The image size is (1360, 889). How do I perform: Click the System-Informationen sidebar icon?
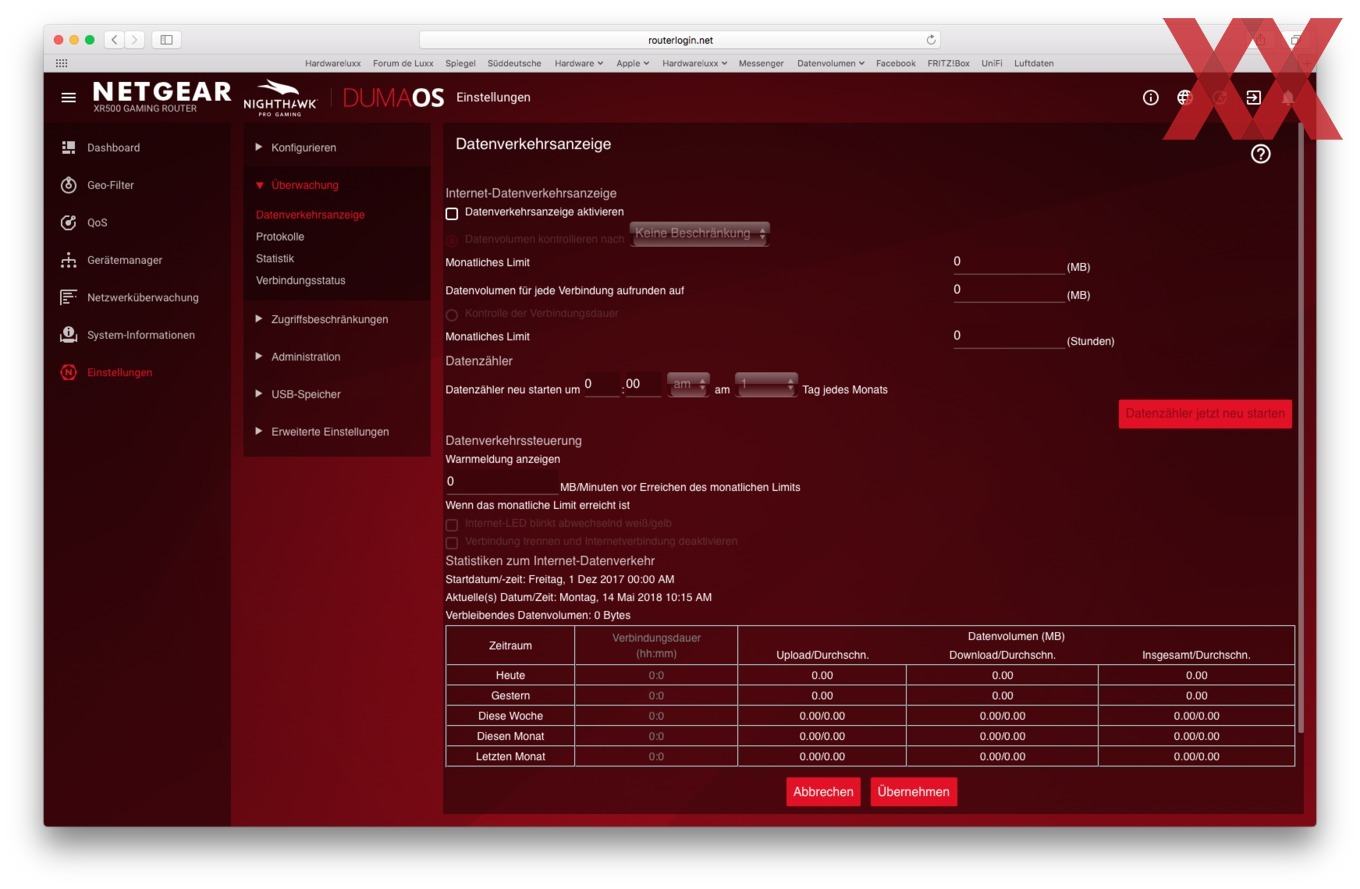click(x=68, y=335)
